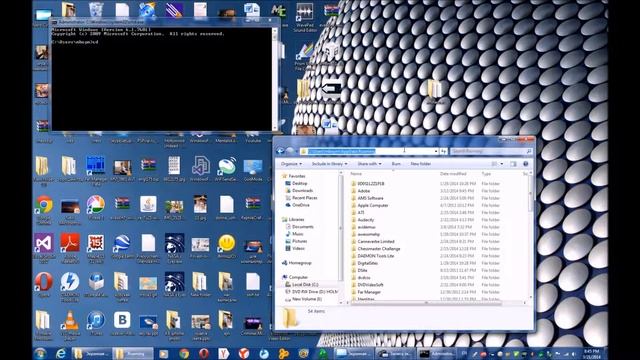Screen dimensions: 640x360
Task: Click Explorer address bar refresh button
Action: click(443, 151)
